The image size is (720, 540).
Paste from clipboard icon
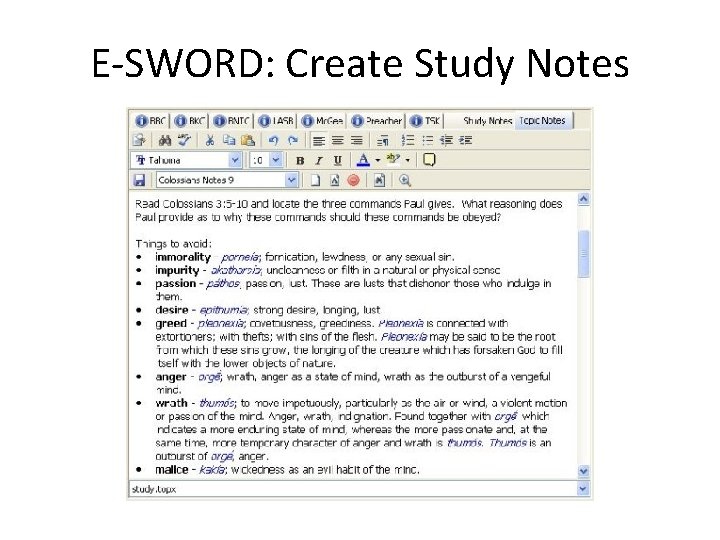(248, 140)
